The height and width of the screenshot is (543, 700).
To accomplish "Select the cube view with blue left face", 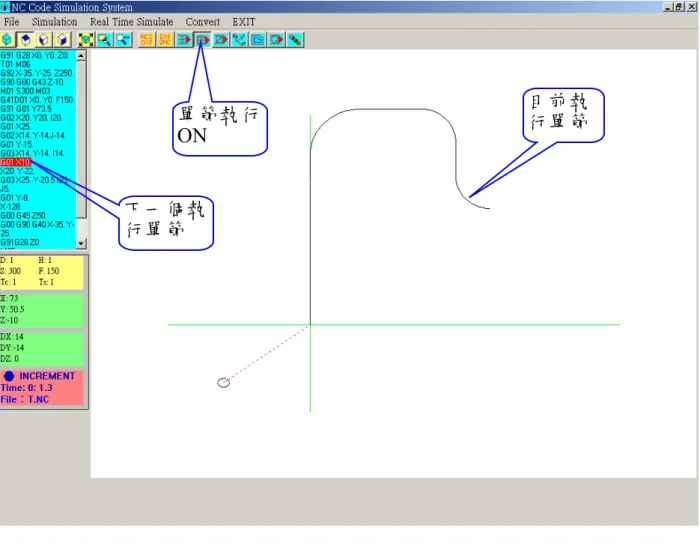I will (x=44, y=40).
